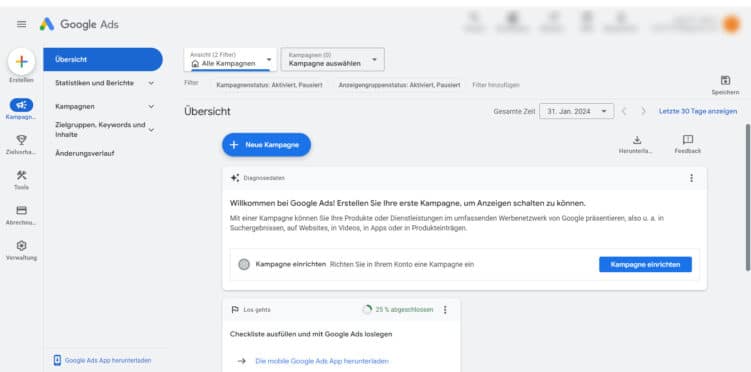This screenshot has width=751, height=372.
Task: Open Kampagnen megaphone sidebar icon
Action: (22, 105)
